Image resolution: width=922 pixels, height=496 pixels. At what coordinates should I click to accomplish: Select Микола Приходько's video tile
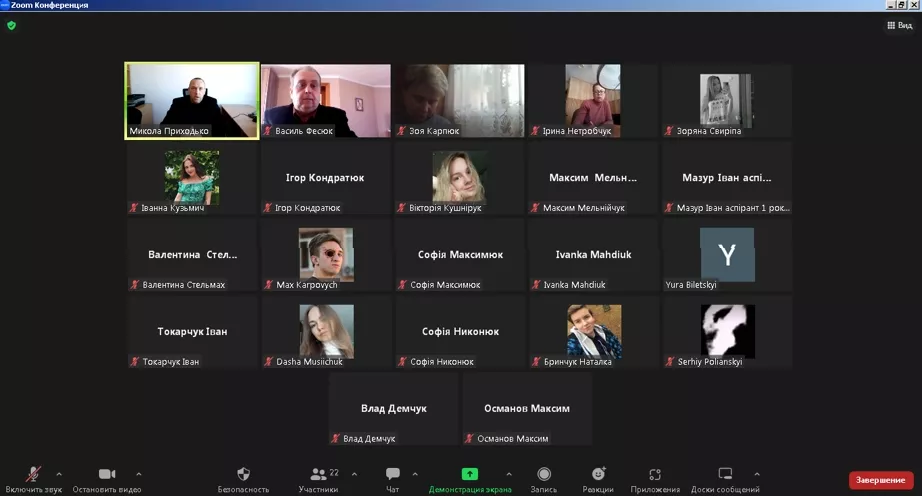pos(192,101)
